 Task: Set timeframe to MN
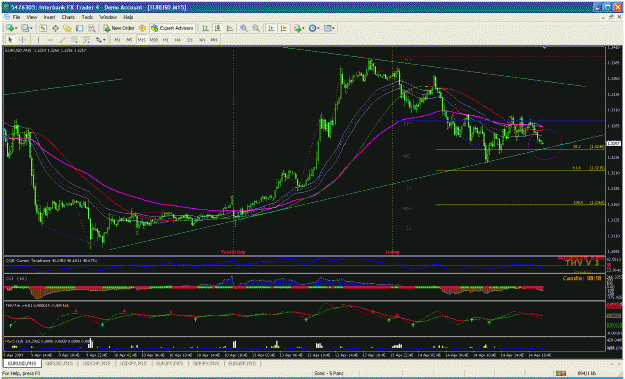[214, 40]
